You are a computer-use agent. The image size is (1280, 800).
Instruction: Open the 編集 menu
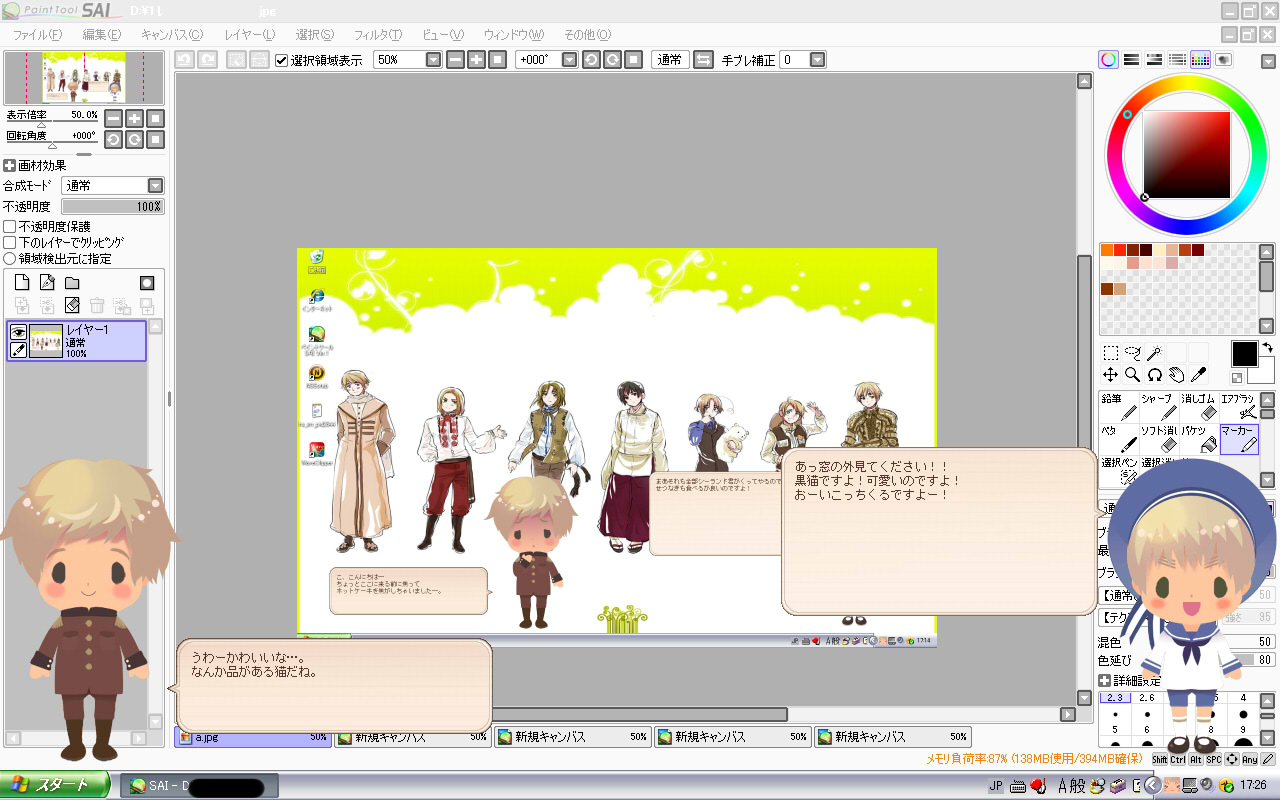[x=102, y=35]
